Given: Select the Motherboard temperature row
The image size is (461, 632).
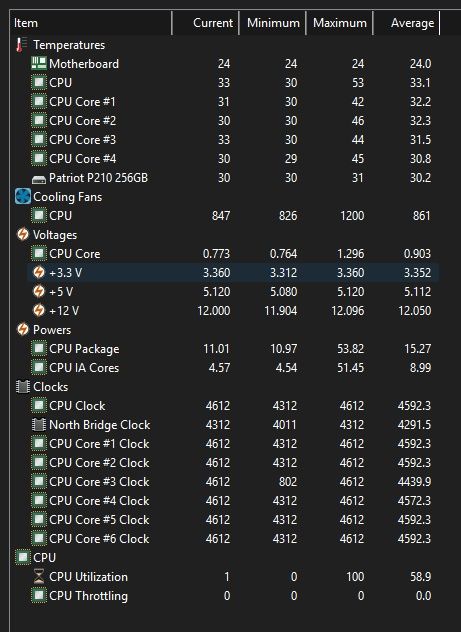Looking at the screenshot, I should [x=233, y=64].
